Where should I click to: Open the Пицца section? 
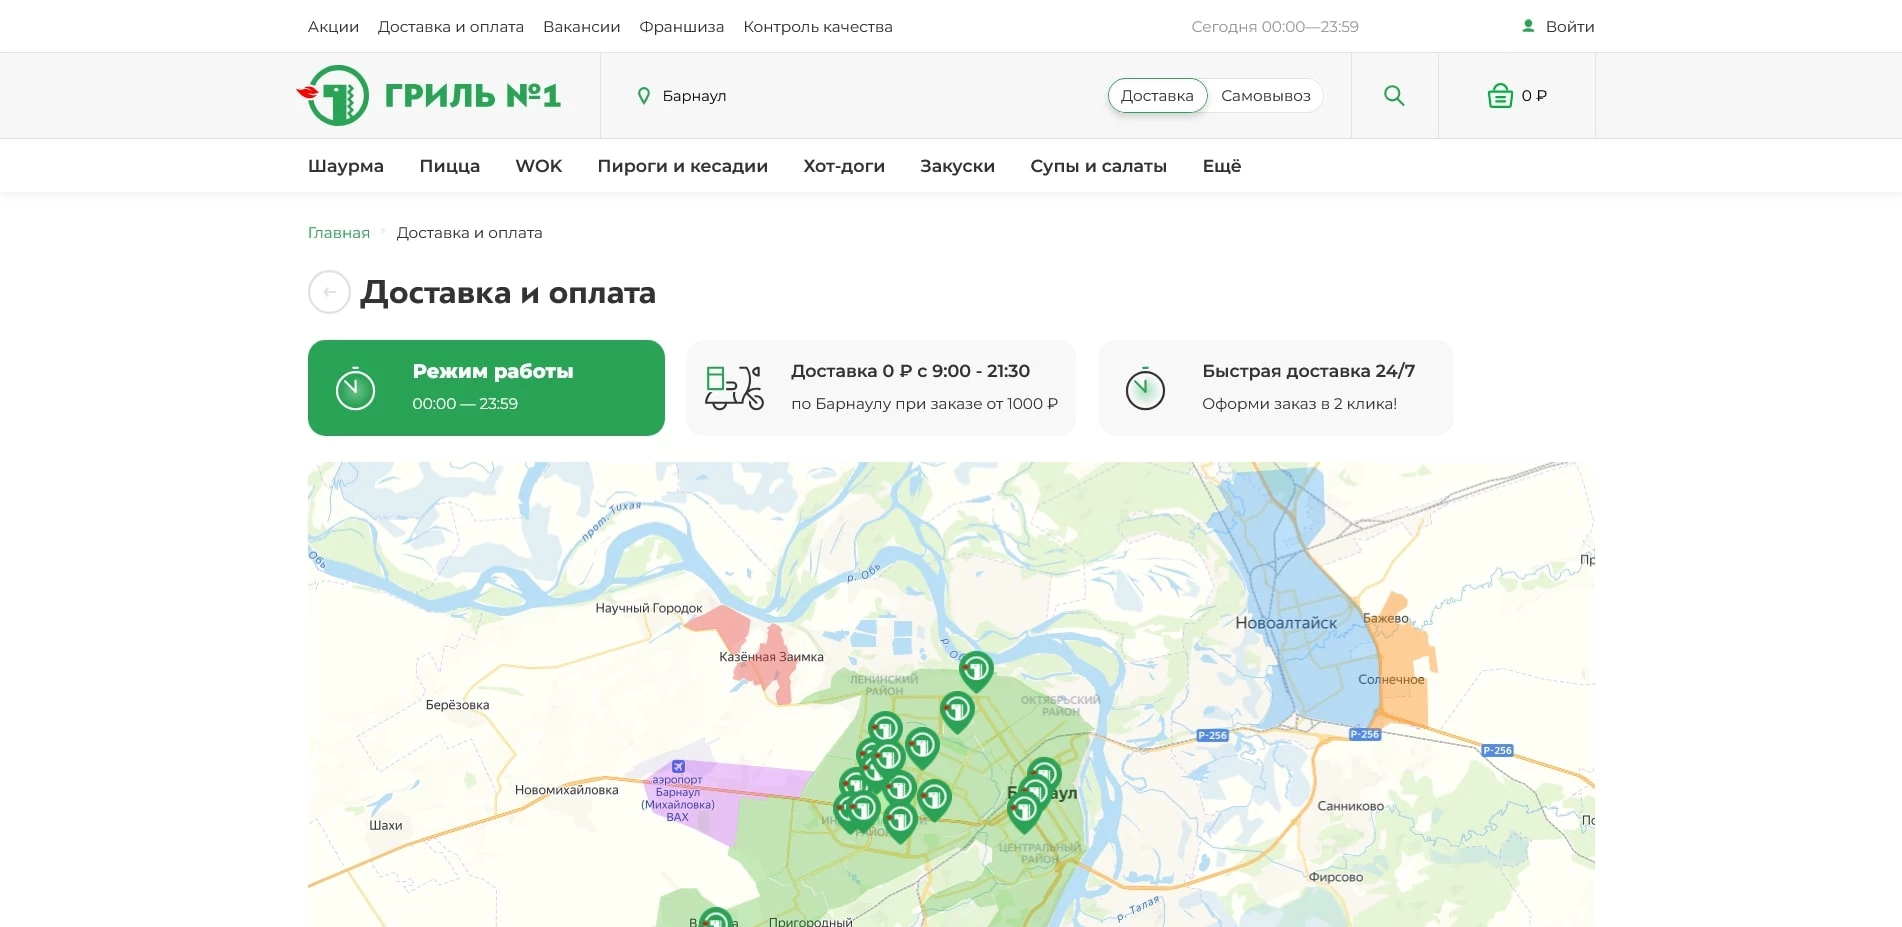click(448, 166)
